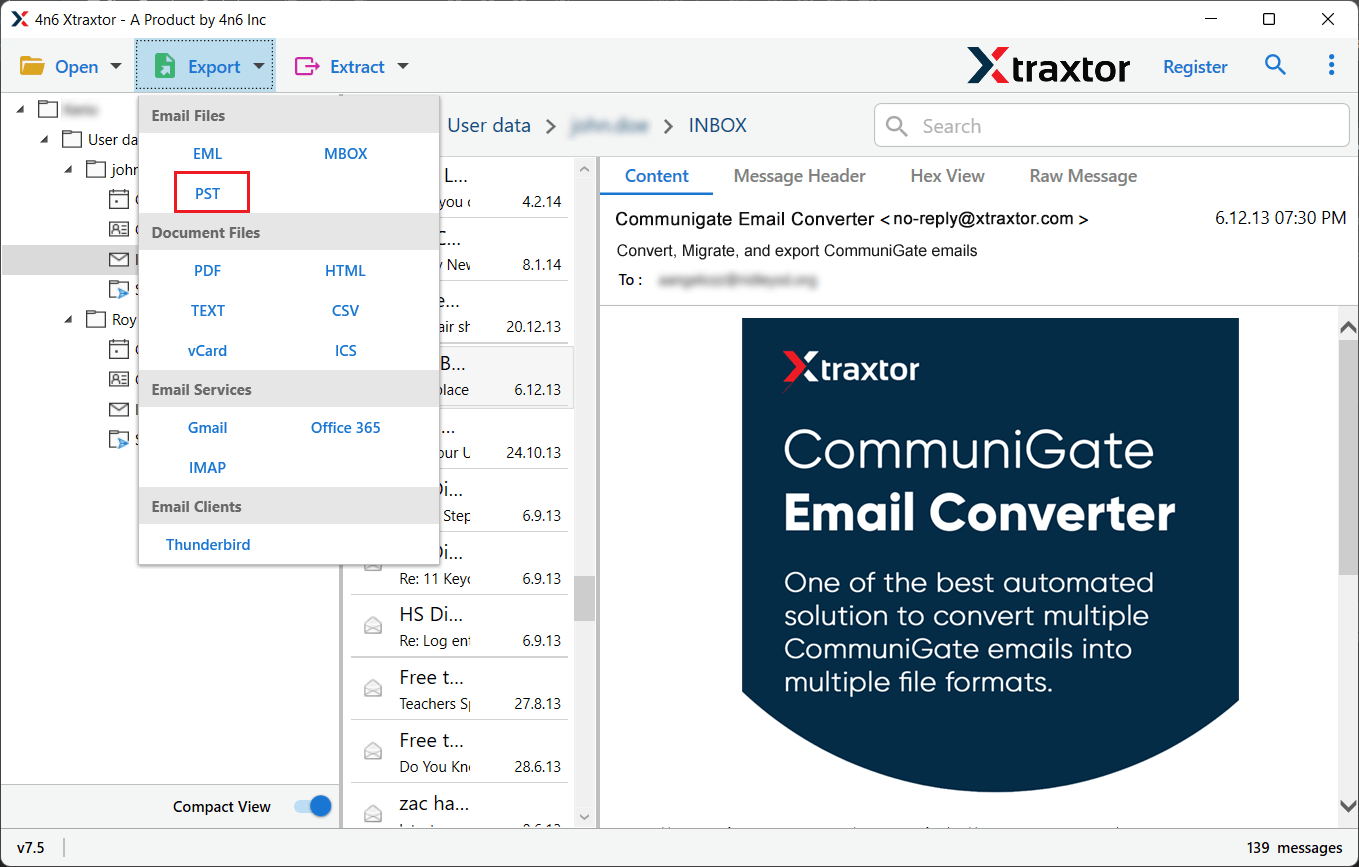The width and height of the screenshot is (1359, 867).
Task: Select the inbox envelope icon under Roy folder
Action: [119, 409]
